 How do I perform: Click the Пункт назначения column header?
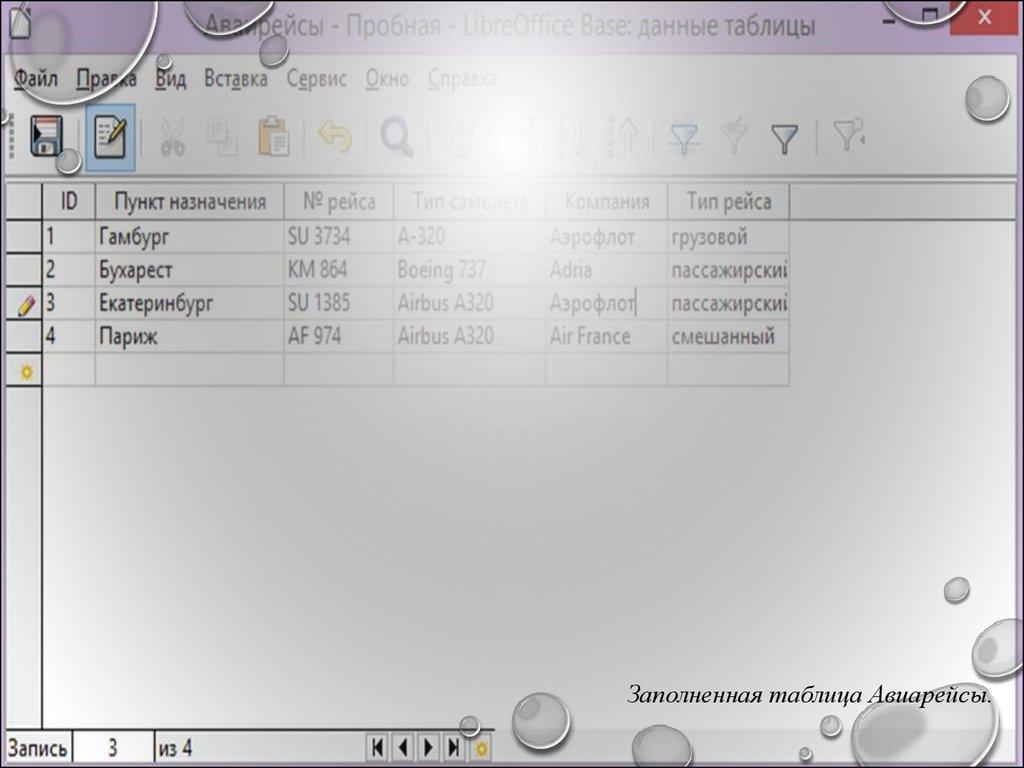coord(189,202)
